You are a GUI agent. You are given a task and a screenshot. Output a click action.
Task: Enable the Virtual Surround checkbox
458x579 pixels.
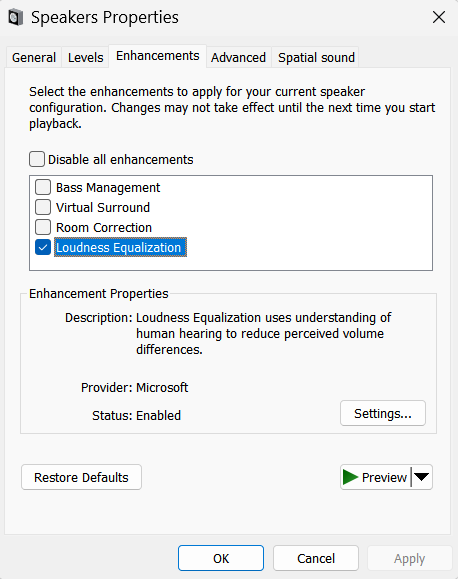click(x=43, y=207)
